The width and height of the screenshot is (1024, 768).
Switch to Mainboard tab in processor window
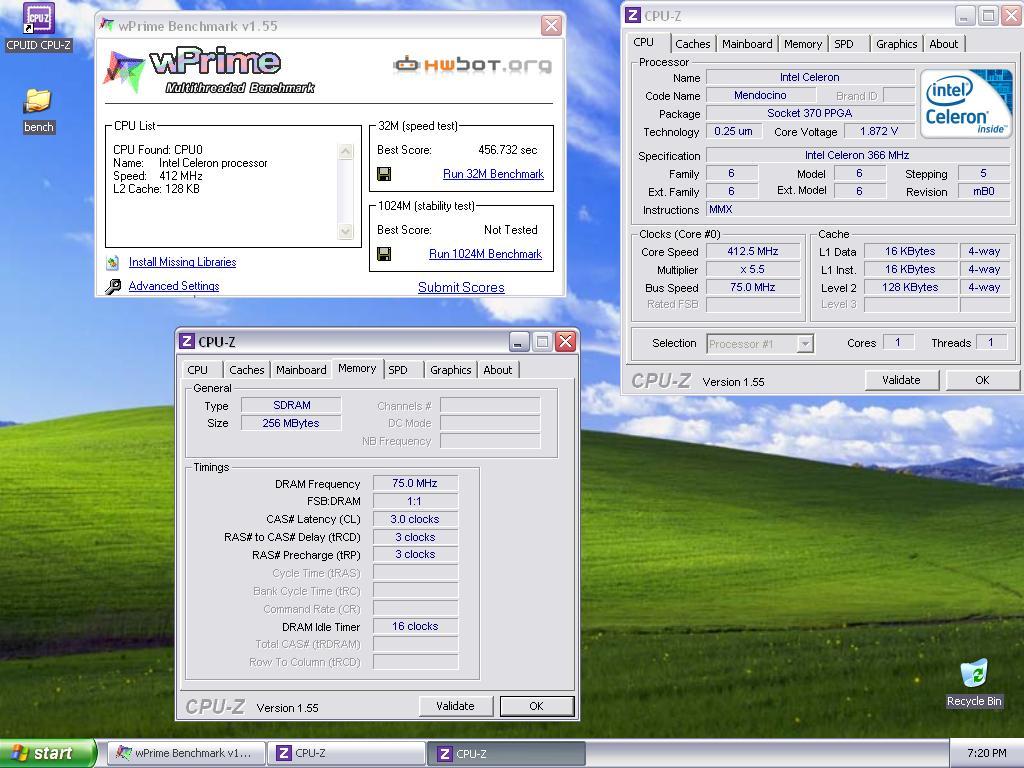pyautogui.click(x=747, y=44)
